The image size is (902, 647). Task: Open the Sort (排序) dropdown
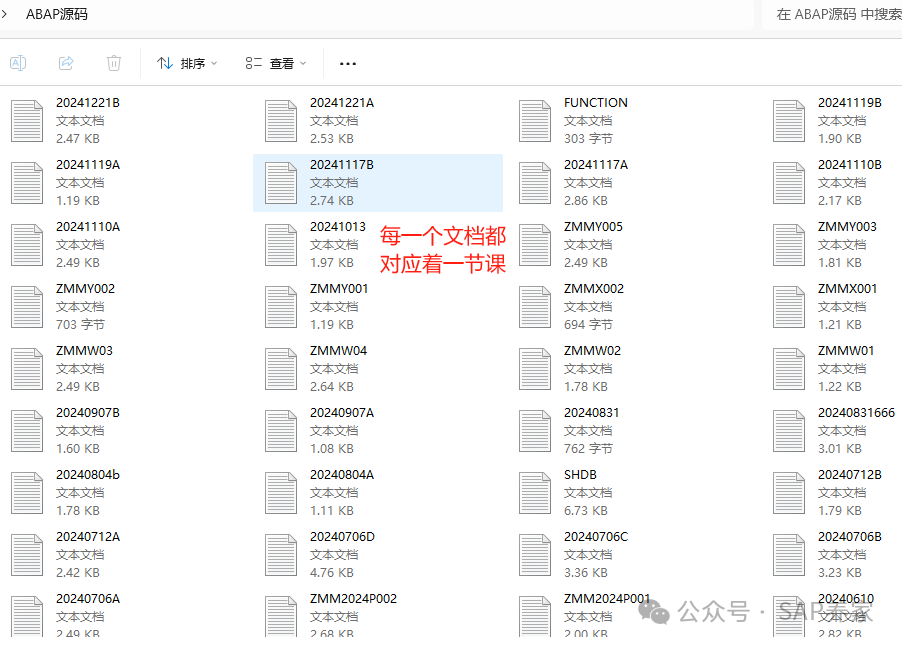point(188,63)
